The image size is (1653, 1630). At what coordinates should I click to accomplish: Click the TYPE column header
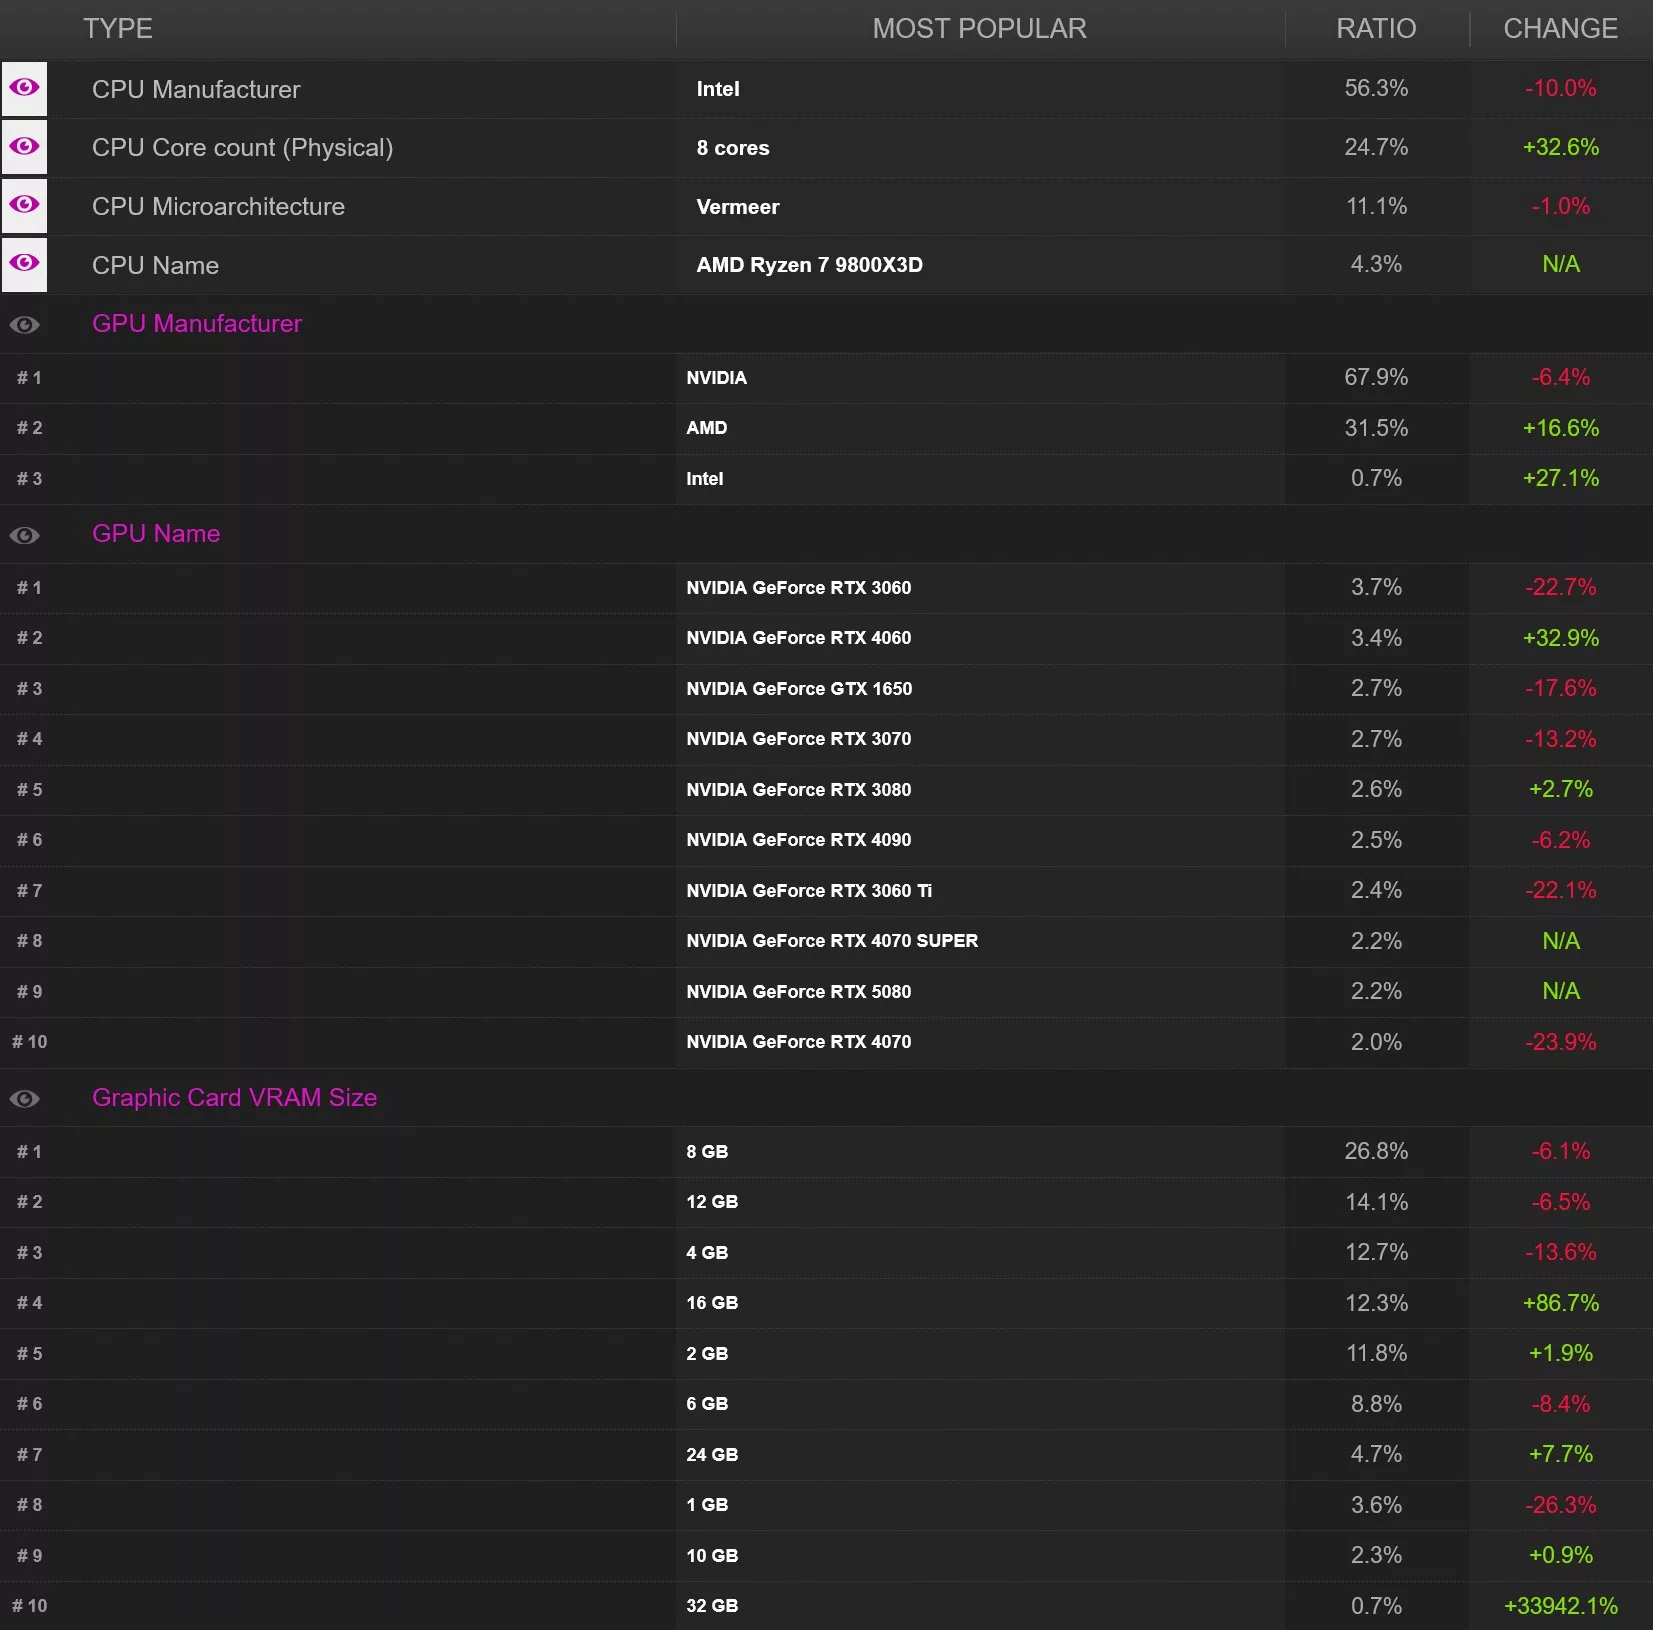pyautogui.click(x=118, y=29)
